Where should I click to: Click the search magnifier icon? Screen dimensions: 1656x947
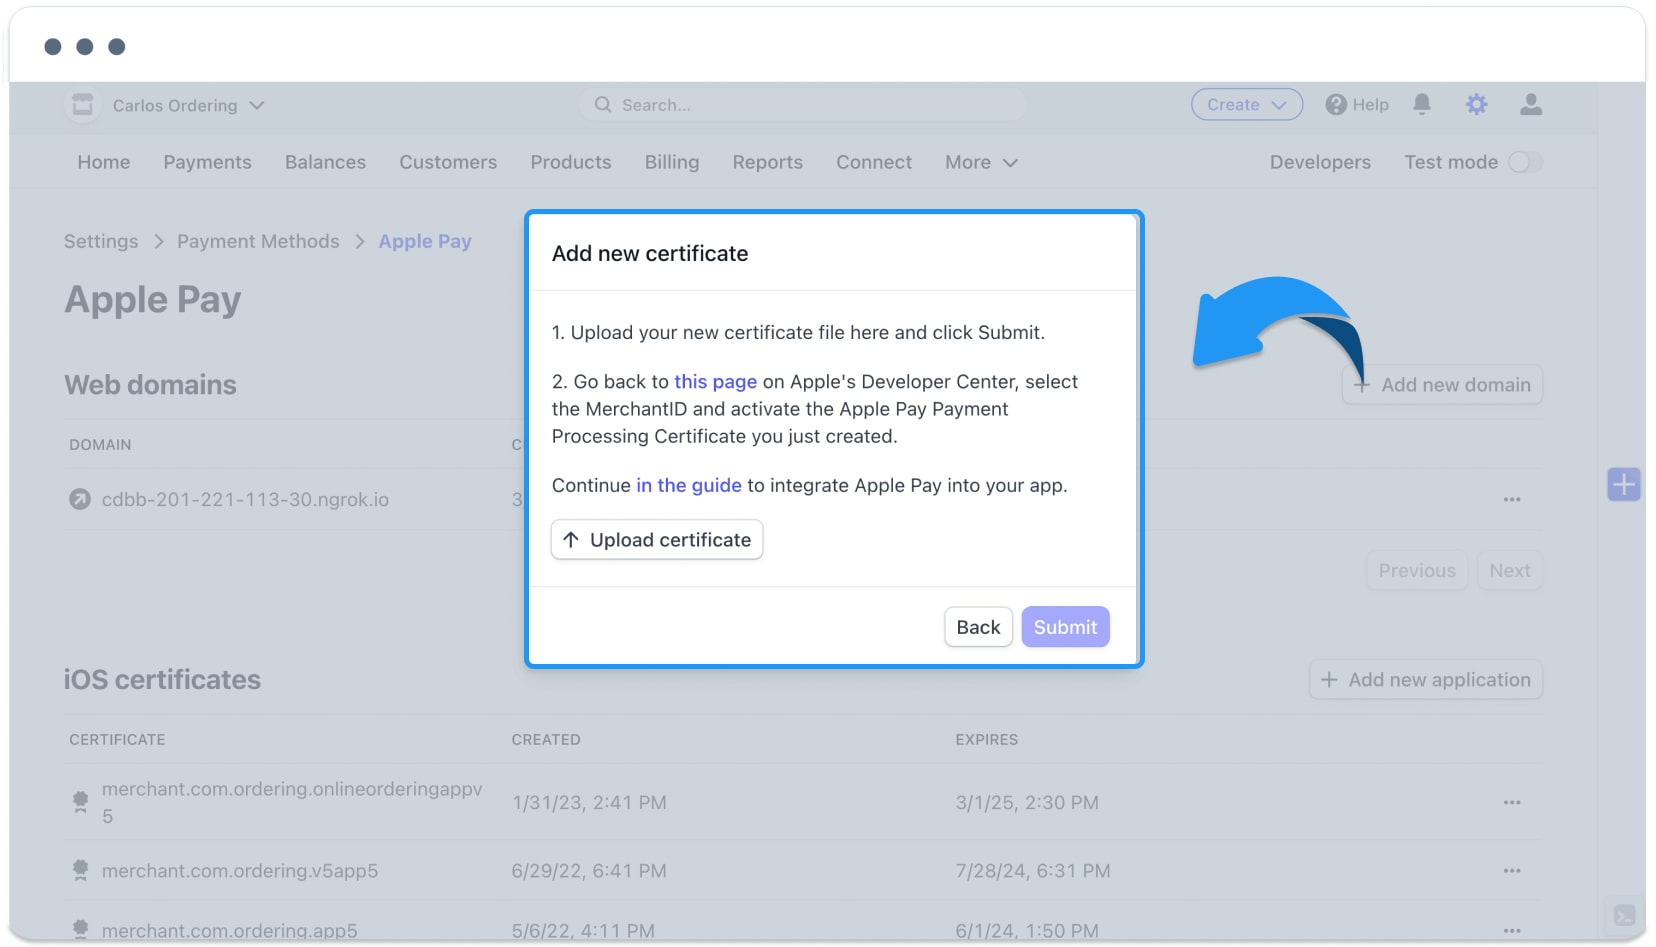pyautogui.click(x=603, y=105)
